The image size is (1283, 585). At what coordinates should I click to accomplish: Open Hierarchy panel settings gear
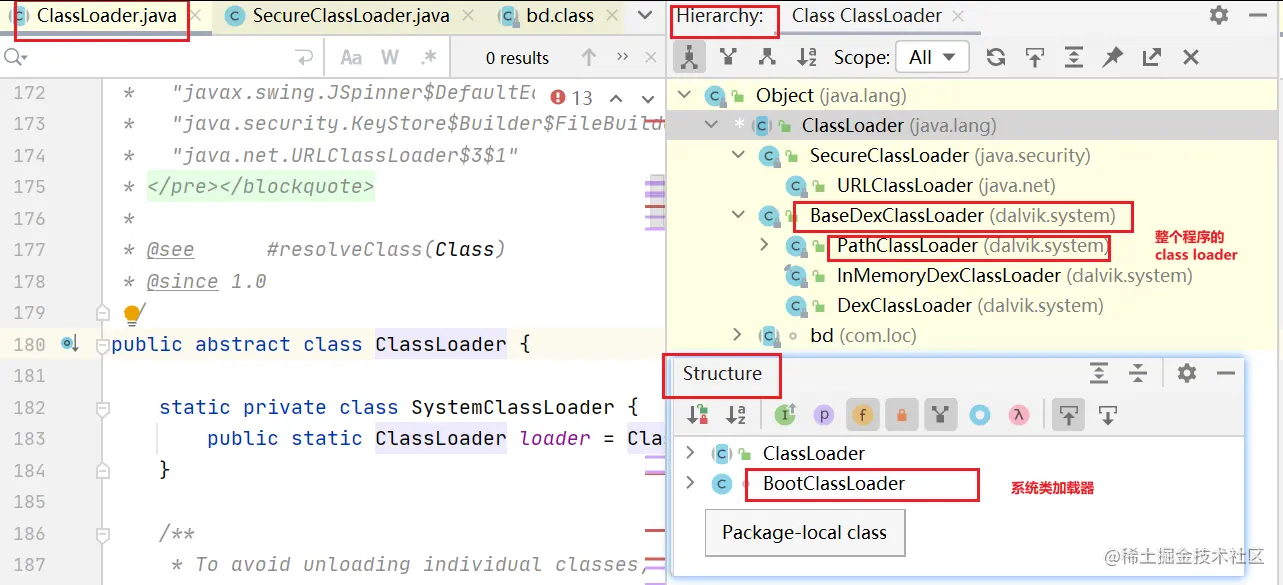pos(1218,15)
